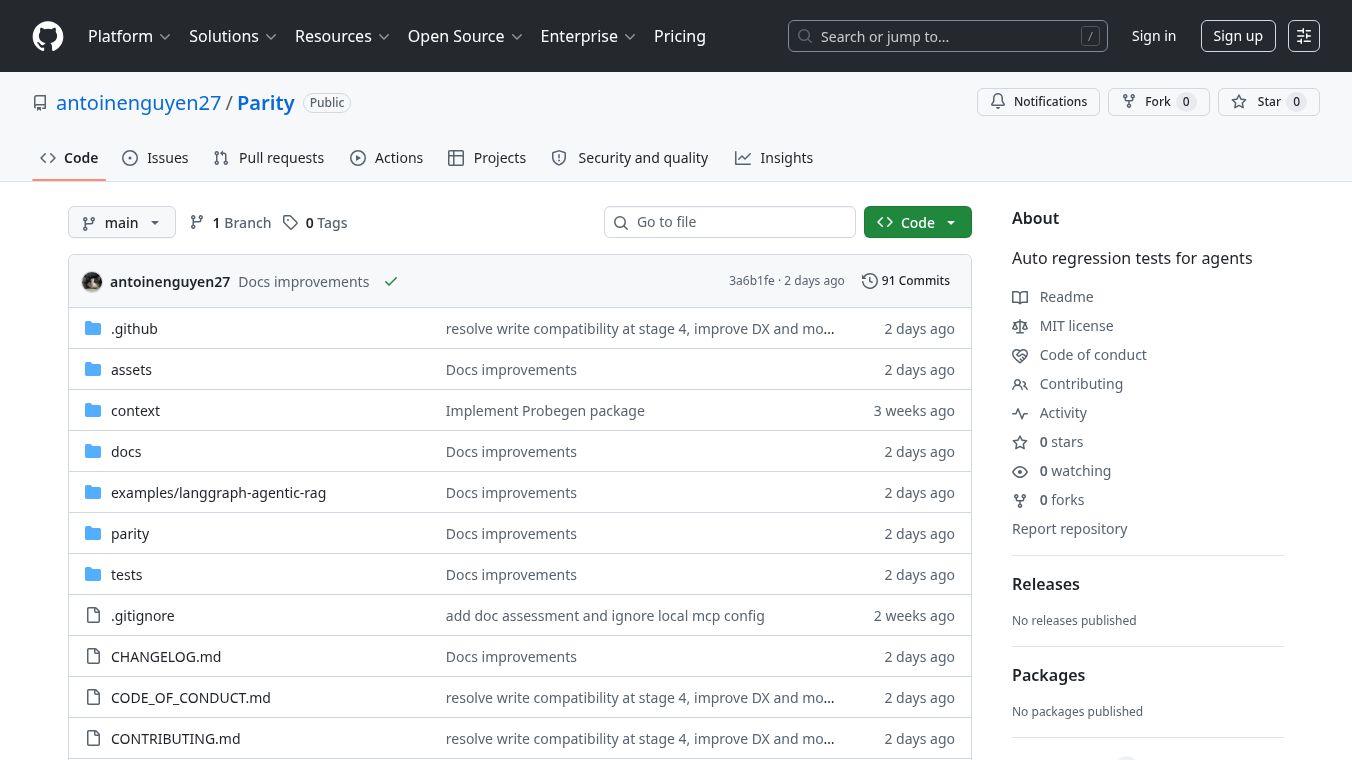Image resolution: width=1352 pixels, height=760 pixels.
Task: Select the Activity pulse icon
Action: (1020, 413)
